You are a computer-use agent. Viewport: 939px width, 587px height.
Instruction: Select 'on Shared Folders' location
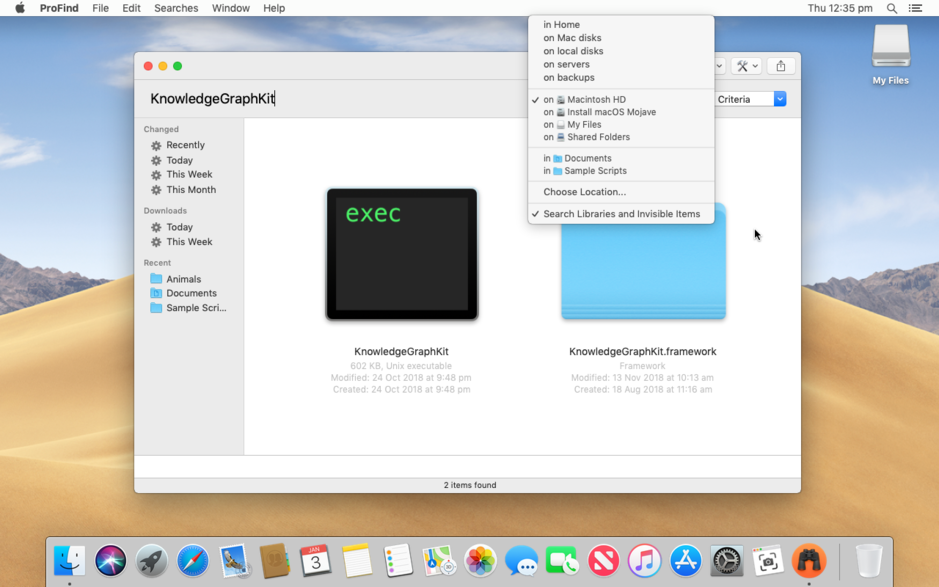click(x=621, y=137)
